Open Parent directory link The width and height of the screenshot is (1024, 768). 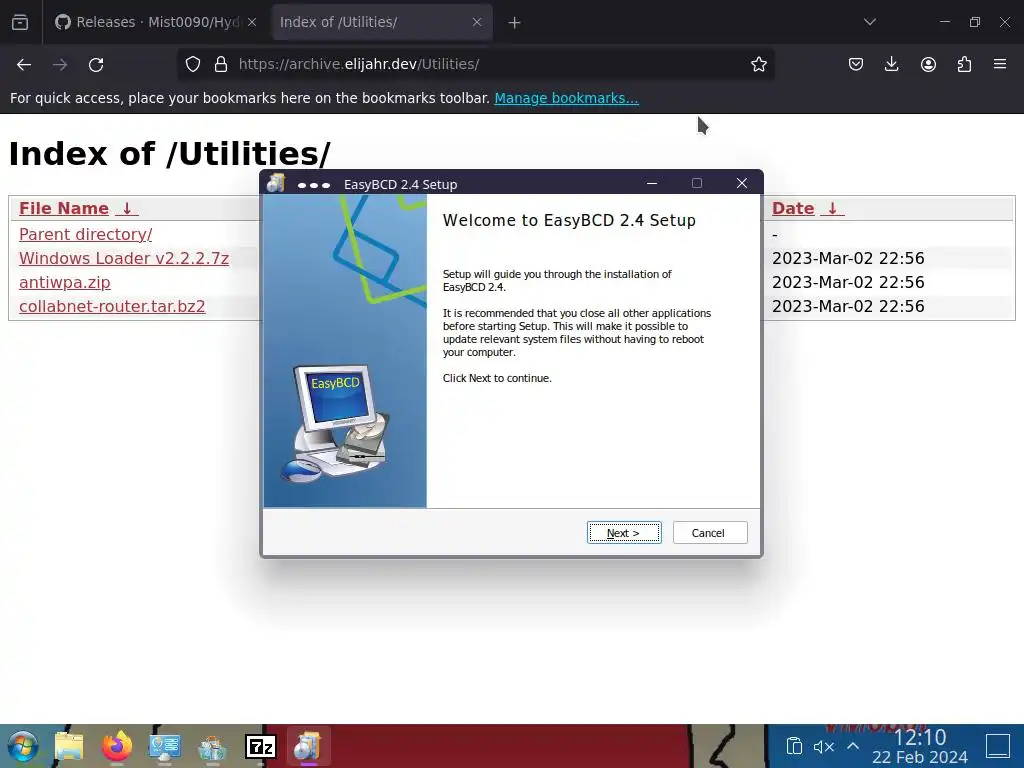click(86, 234)
